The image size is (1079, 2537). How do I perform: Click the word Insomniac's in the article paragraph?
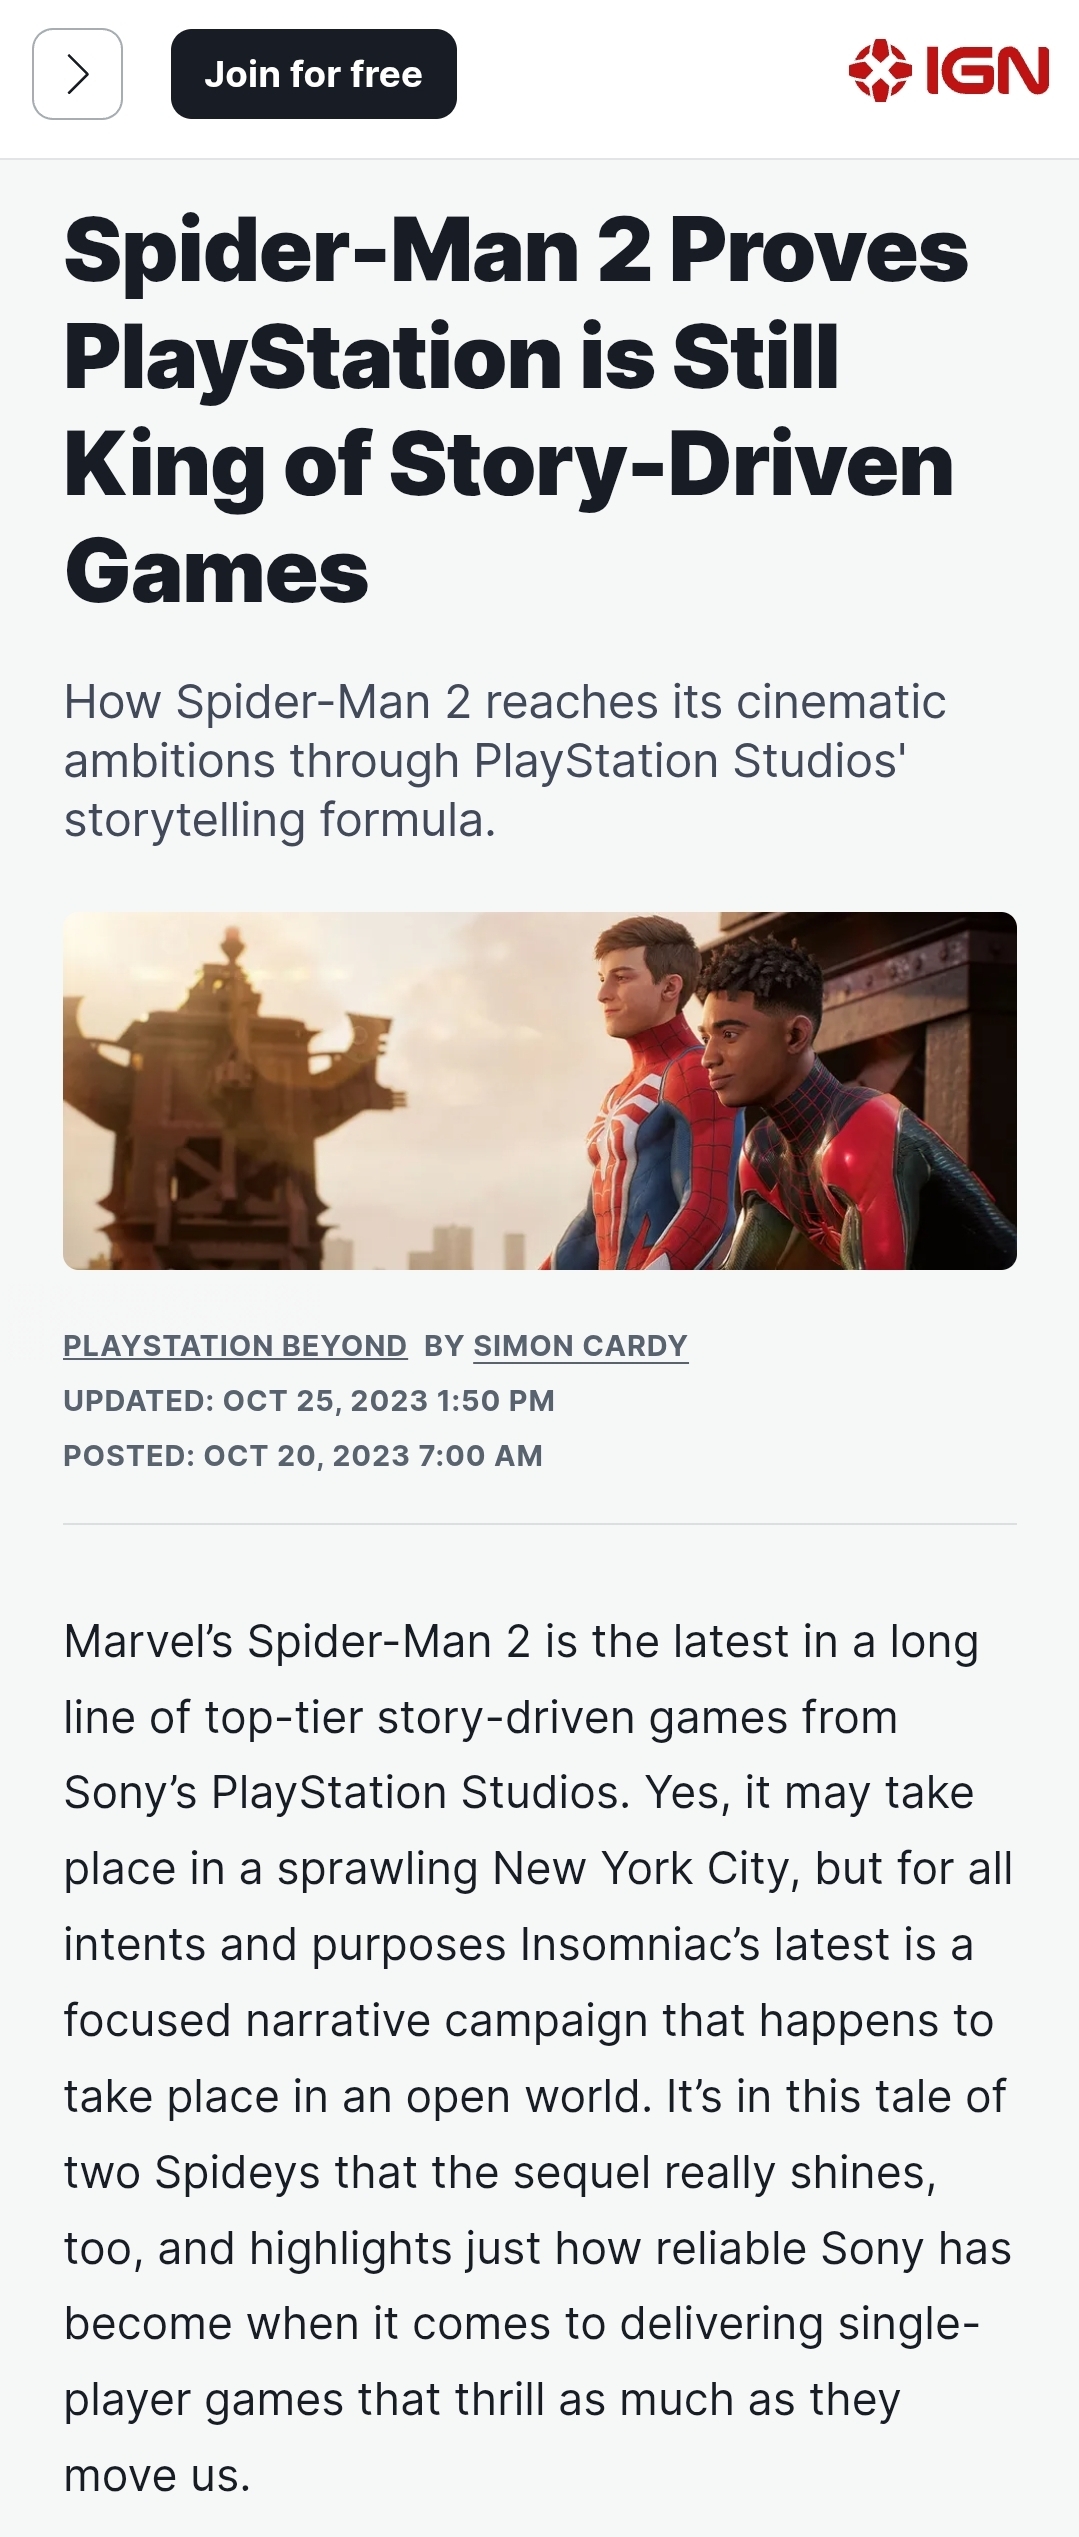point(642,1945)
